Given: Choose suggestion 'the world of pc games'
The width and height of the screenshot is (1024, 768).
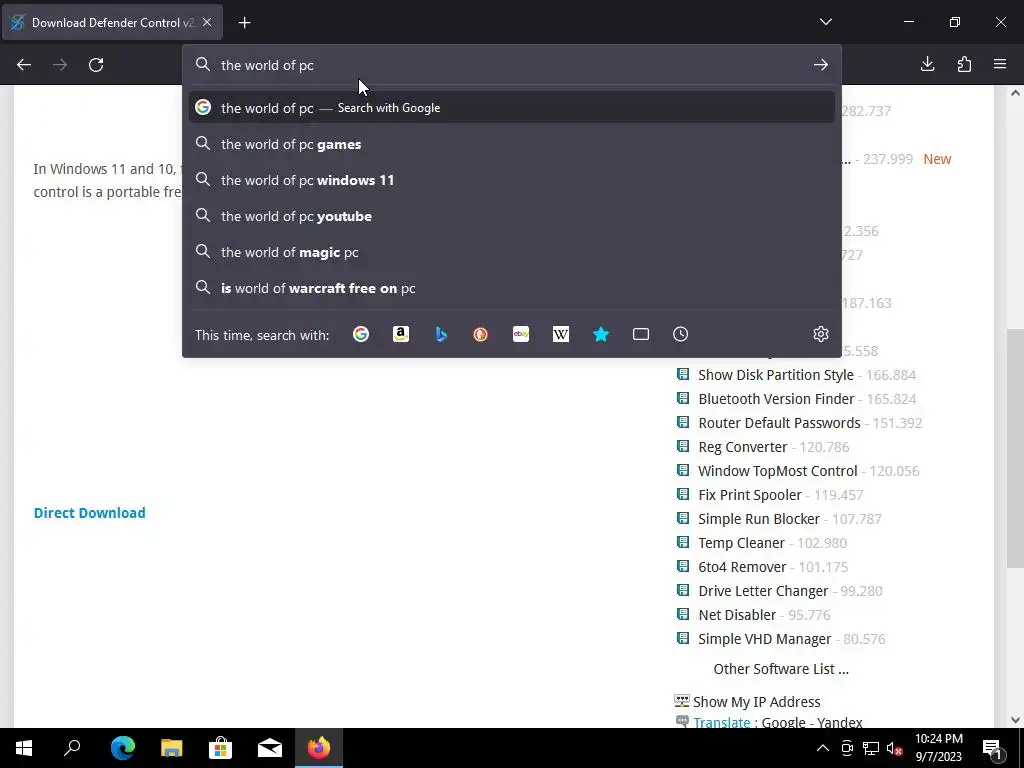Looking at the screenshot, I should 512,144.
